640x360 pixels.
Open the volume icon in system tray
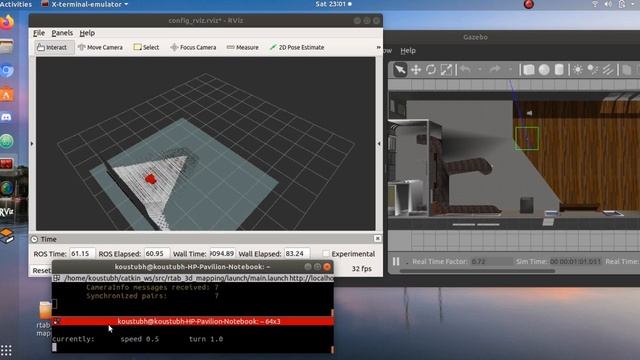pos(608,4)
